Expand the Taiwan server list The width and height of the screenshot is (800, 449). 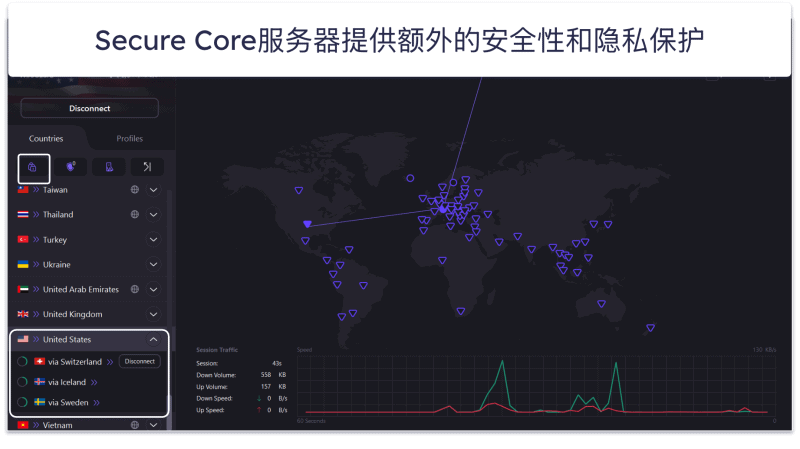point(153,190)
